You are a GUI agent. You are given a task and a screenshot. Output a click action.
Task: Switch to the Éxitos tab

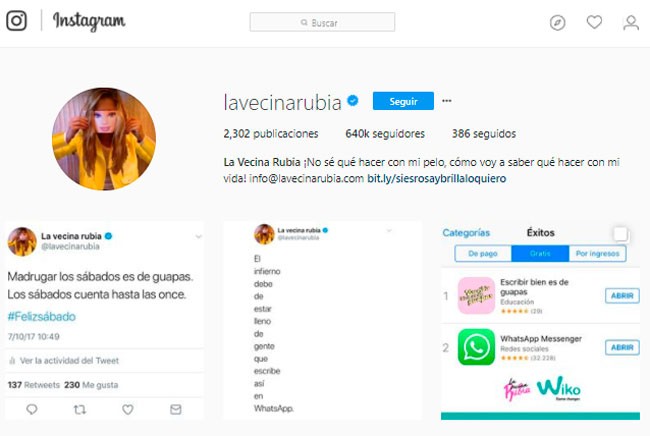coord(541,233)
